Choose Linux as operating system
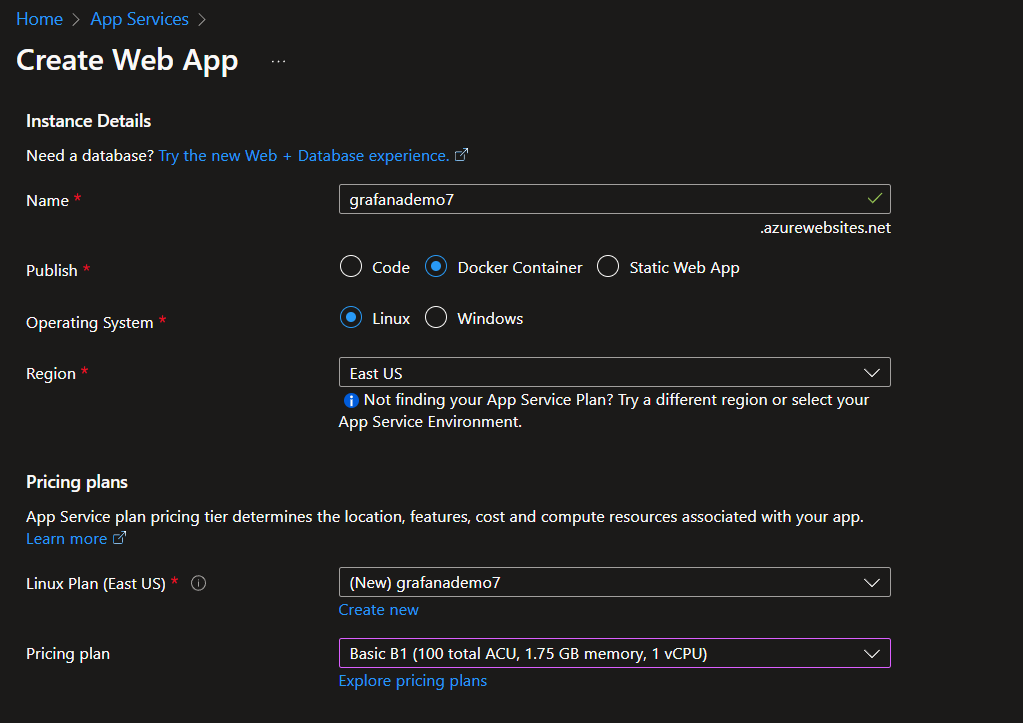This screenshot has height=723, width=1023. (351, 318)
